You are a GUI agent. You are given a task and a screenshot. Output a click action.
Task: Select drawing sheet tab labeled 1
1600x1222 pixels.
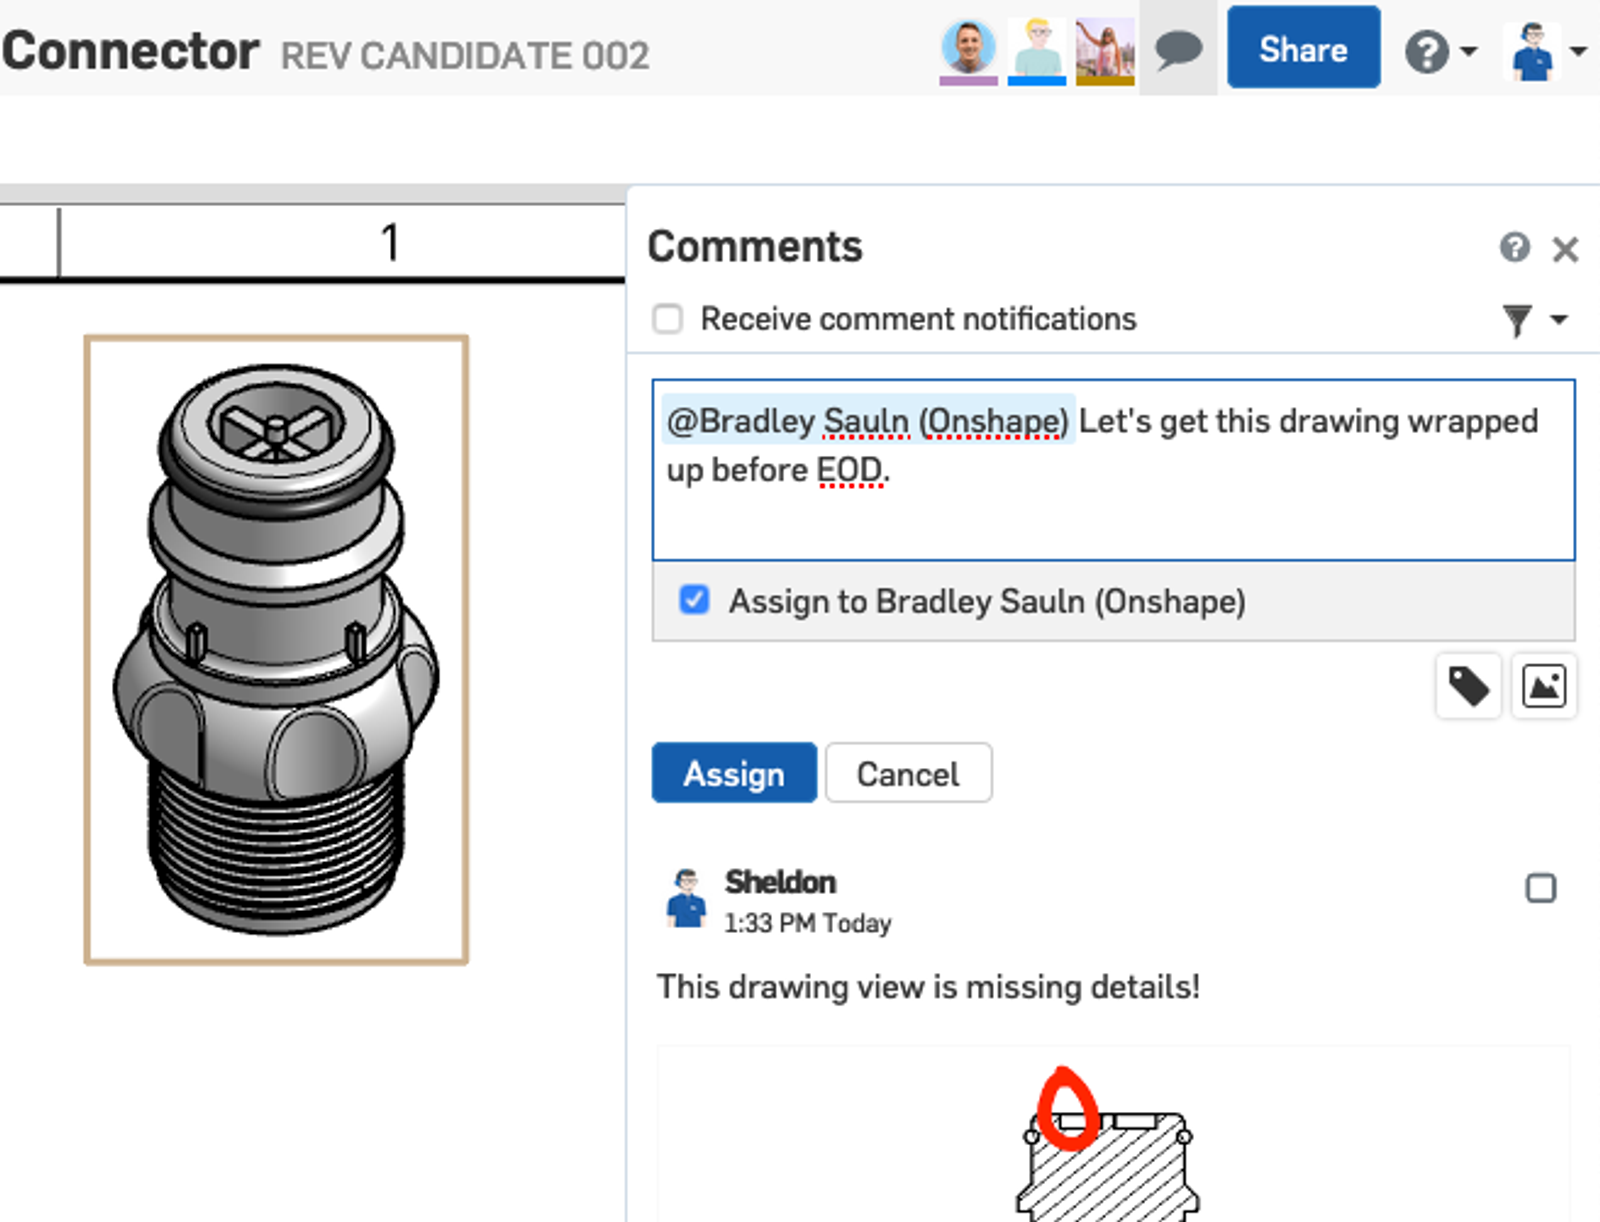[x=390, y=240]
